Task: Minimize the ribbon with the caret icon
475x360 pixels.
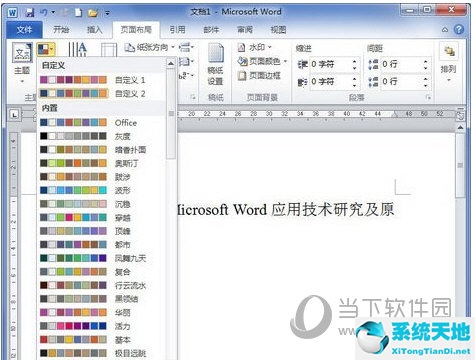Action: [x=445, y=30]
